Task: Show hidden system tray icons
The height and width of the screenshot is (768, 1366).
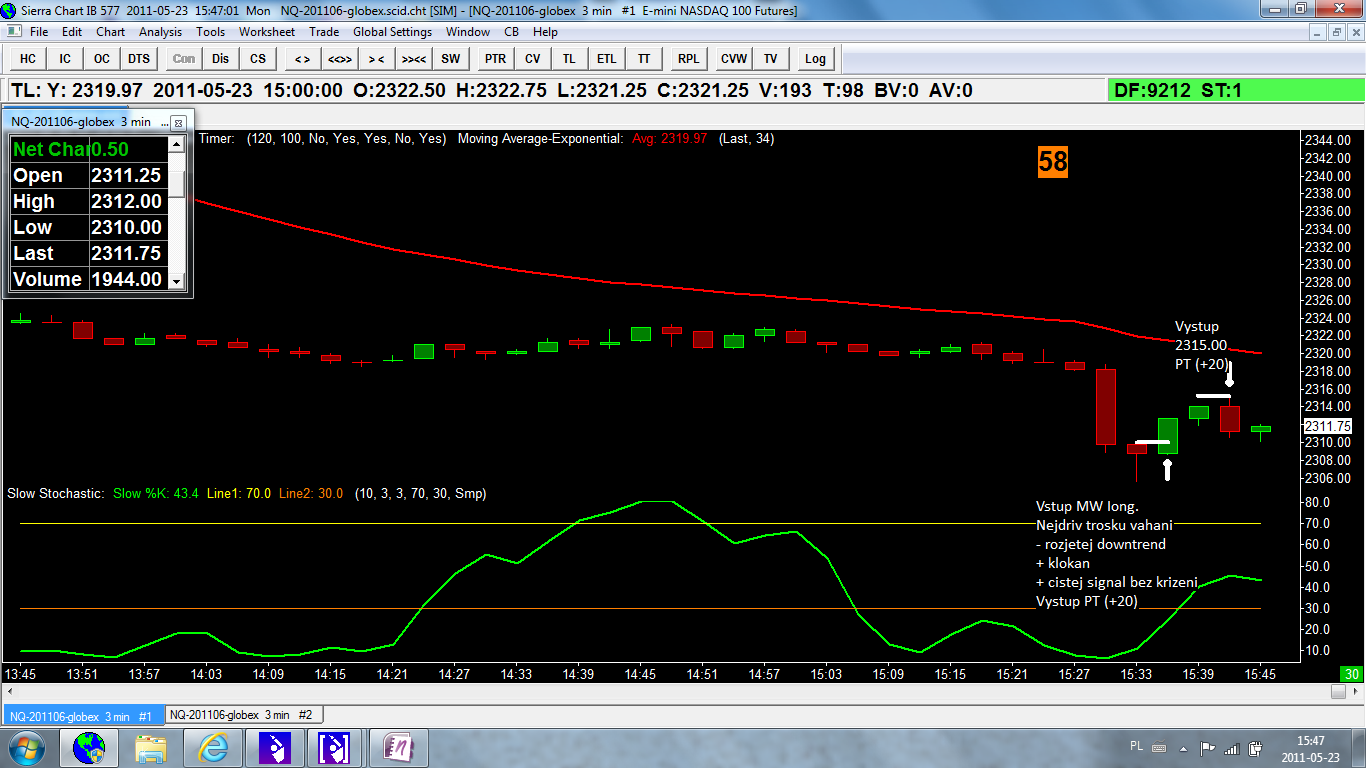Action: tap(1183, 747)
